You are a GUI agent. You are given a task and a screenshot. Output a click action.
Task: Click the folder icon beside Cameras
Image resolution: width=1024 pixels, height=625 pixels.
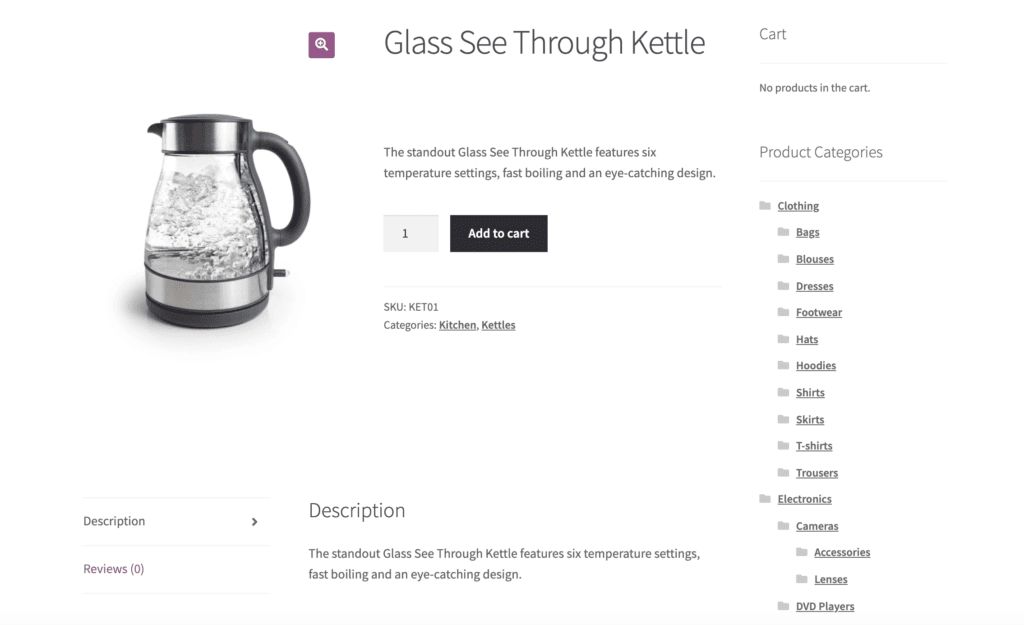(x=783, y=525)
